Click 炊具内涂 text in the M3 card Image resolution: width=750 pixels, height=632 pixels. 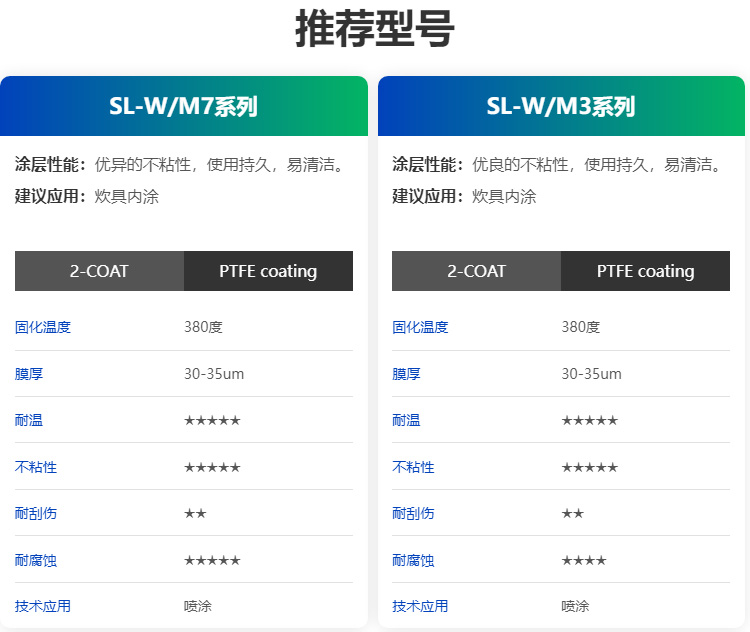pos(504,196)
